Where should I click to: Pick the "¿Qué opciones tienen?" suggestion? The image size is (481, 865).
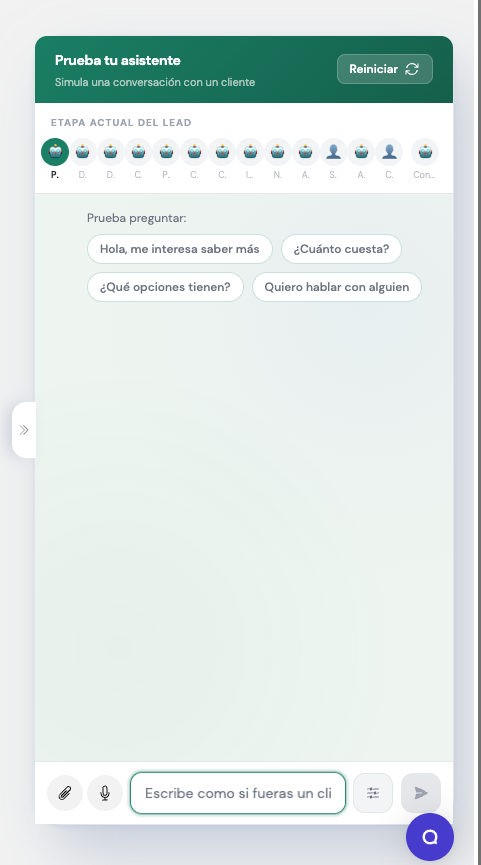pos(165,287)
